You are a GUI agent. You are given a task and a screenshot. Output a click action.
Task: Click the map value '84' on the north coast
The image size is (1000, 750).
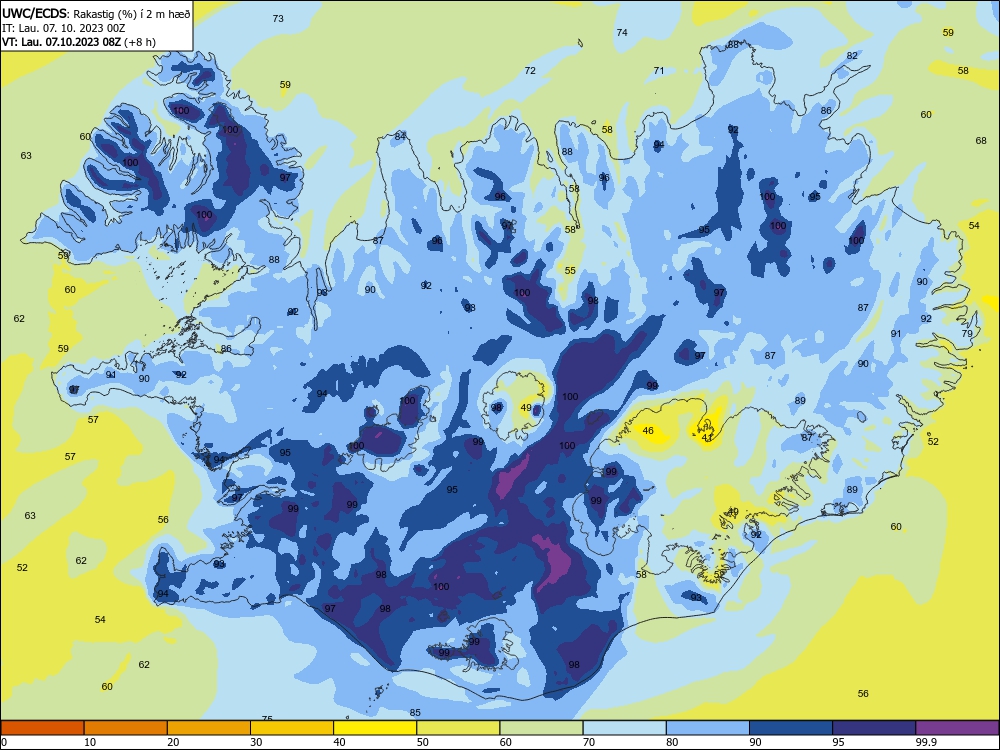[400, 136]
